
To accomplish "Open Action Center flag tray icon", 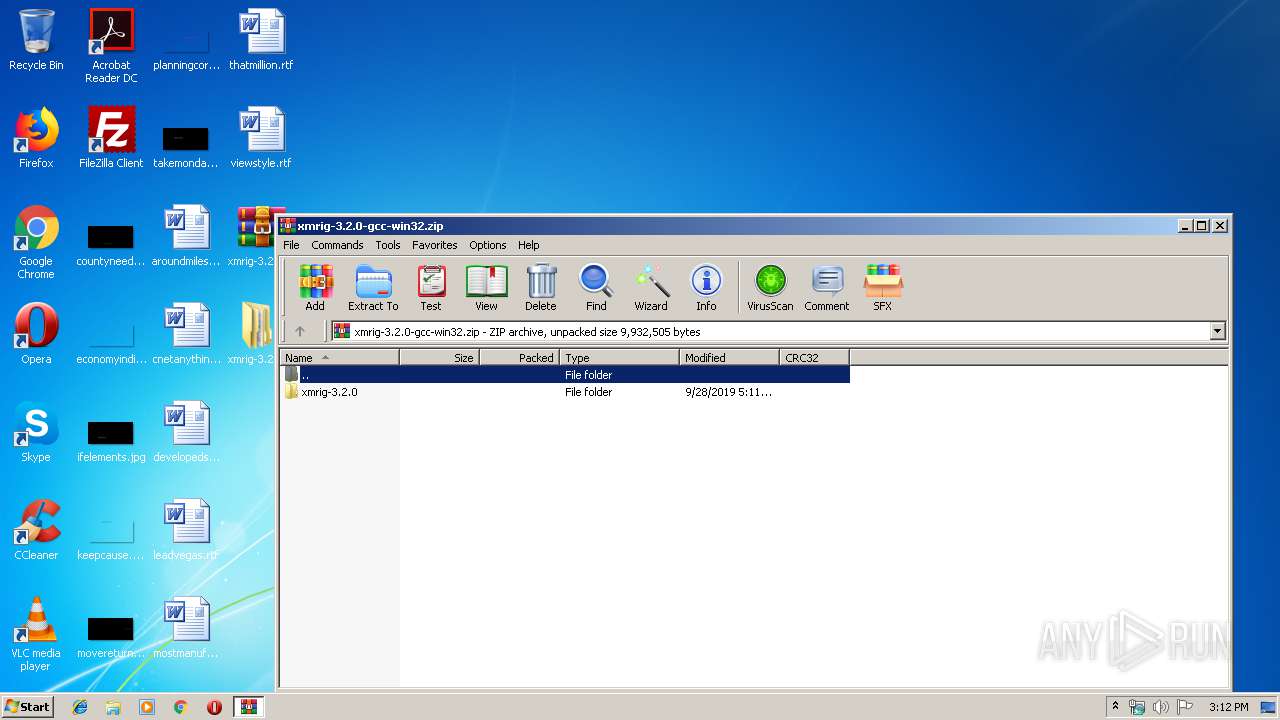I will 1184,707.
